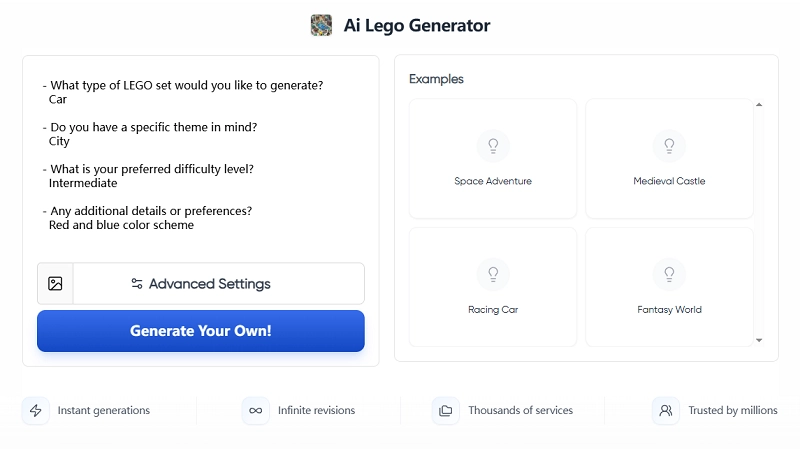Click the examples scrollbar down arrow
800x449 pixels.
tap(759, 340)
